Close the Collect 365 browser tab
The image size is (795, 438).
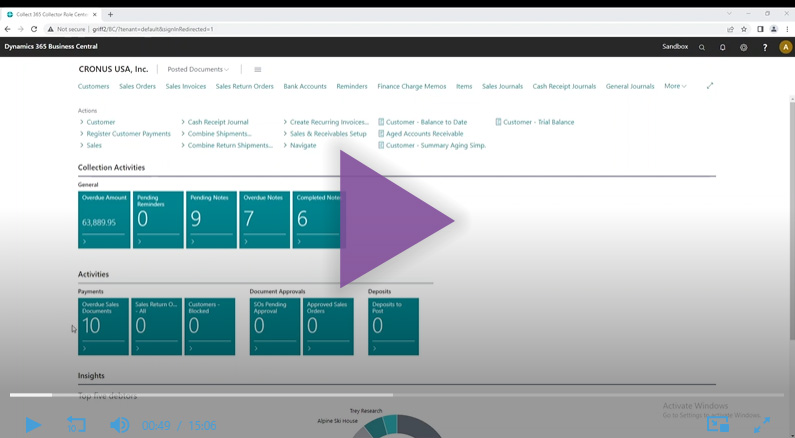tap(95, 14)
